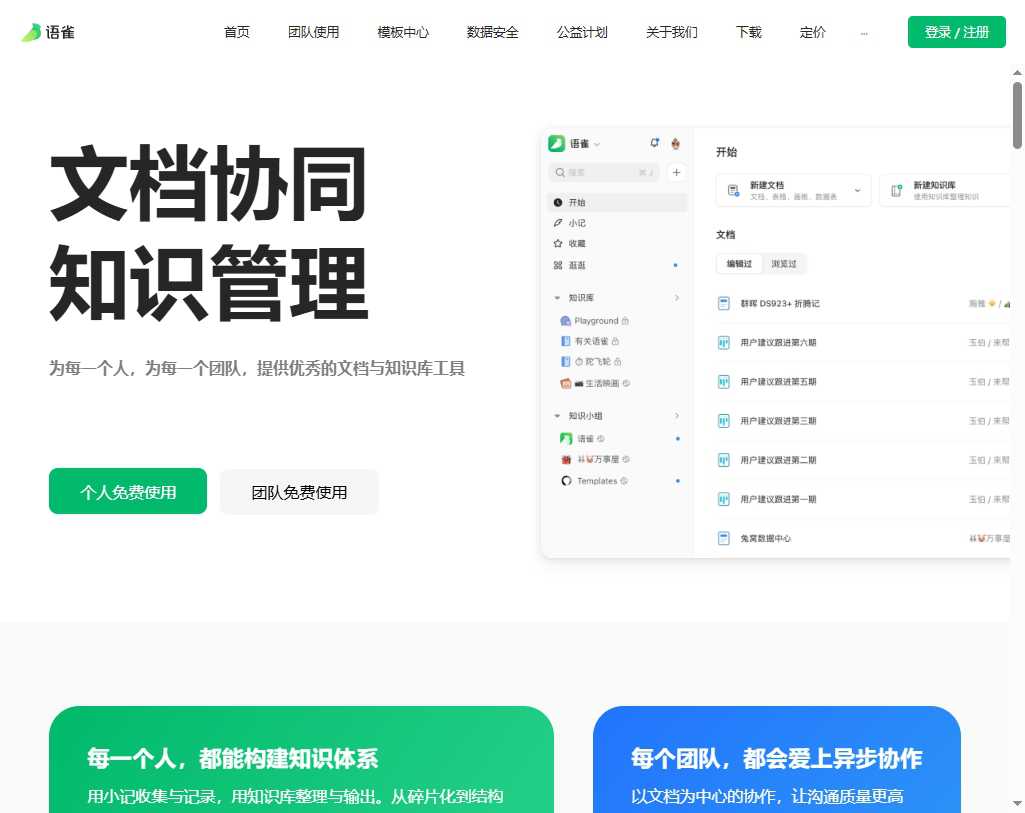Click the search field in preview sidebar

pos(603,173)
